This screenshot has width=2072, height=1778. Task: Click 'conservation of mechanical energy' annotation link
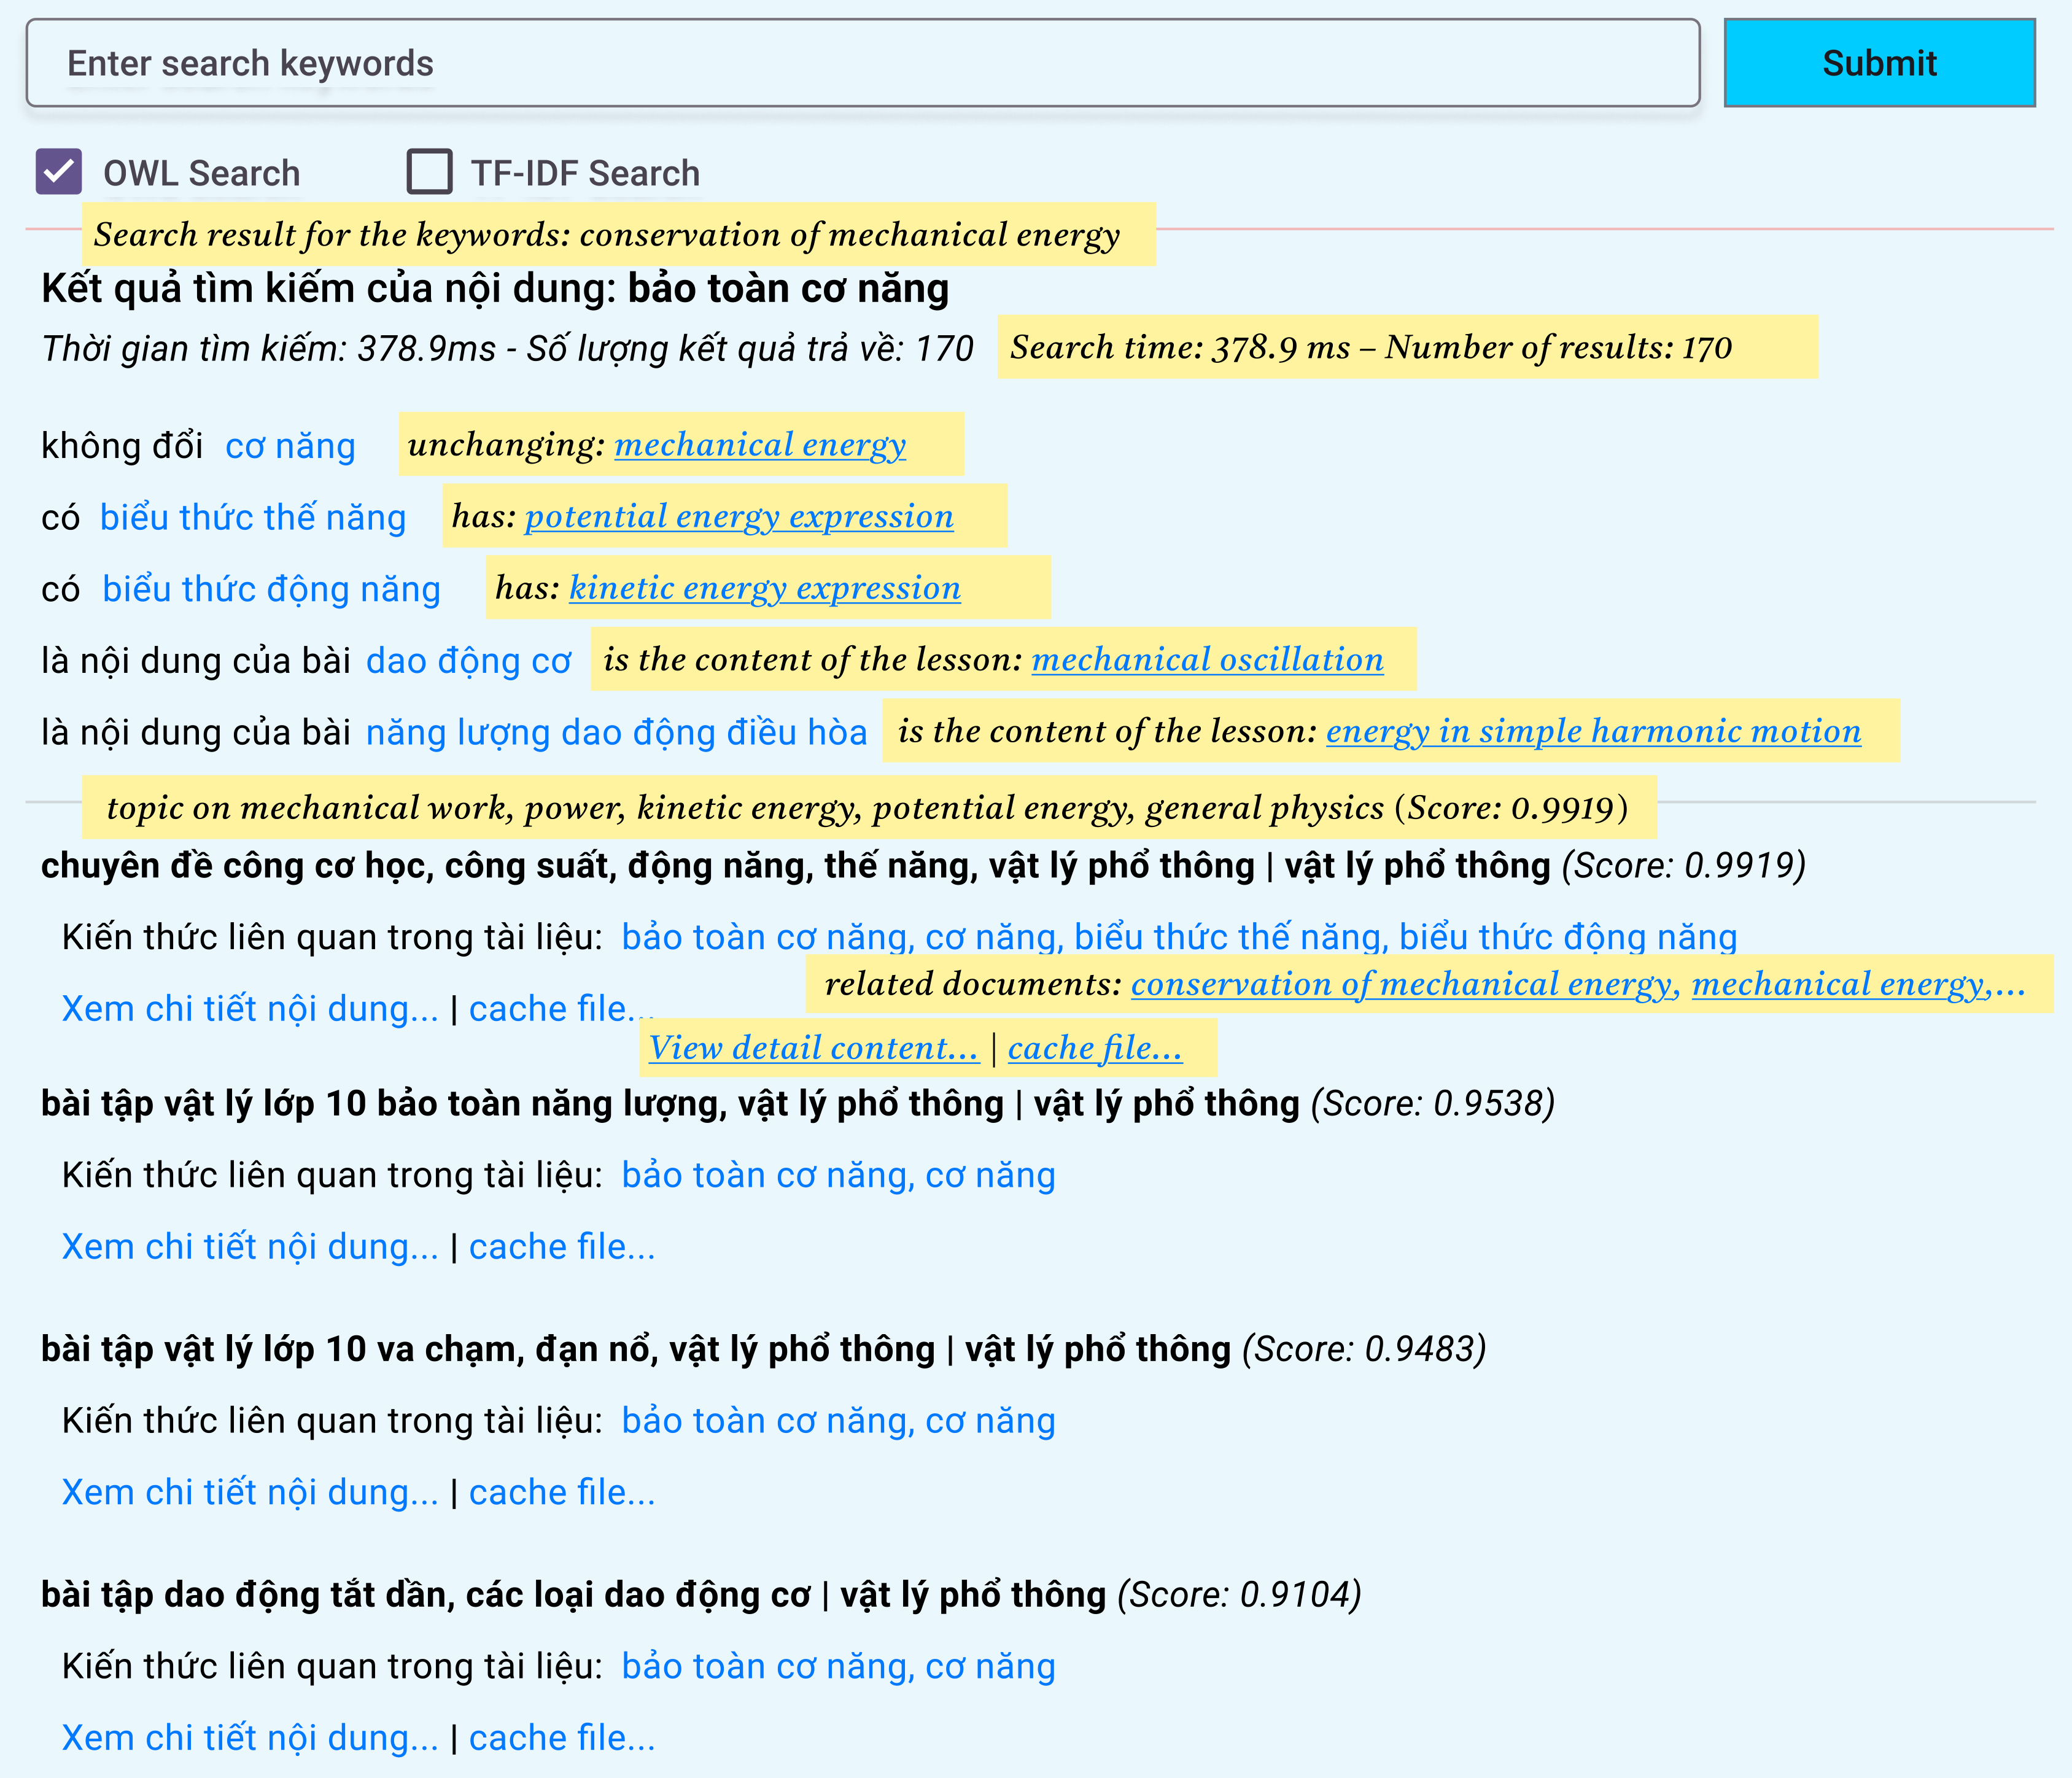pyautogui.click(x=1403, y=985)
